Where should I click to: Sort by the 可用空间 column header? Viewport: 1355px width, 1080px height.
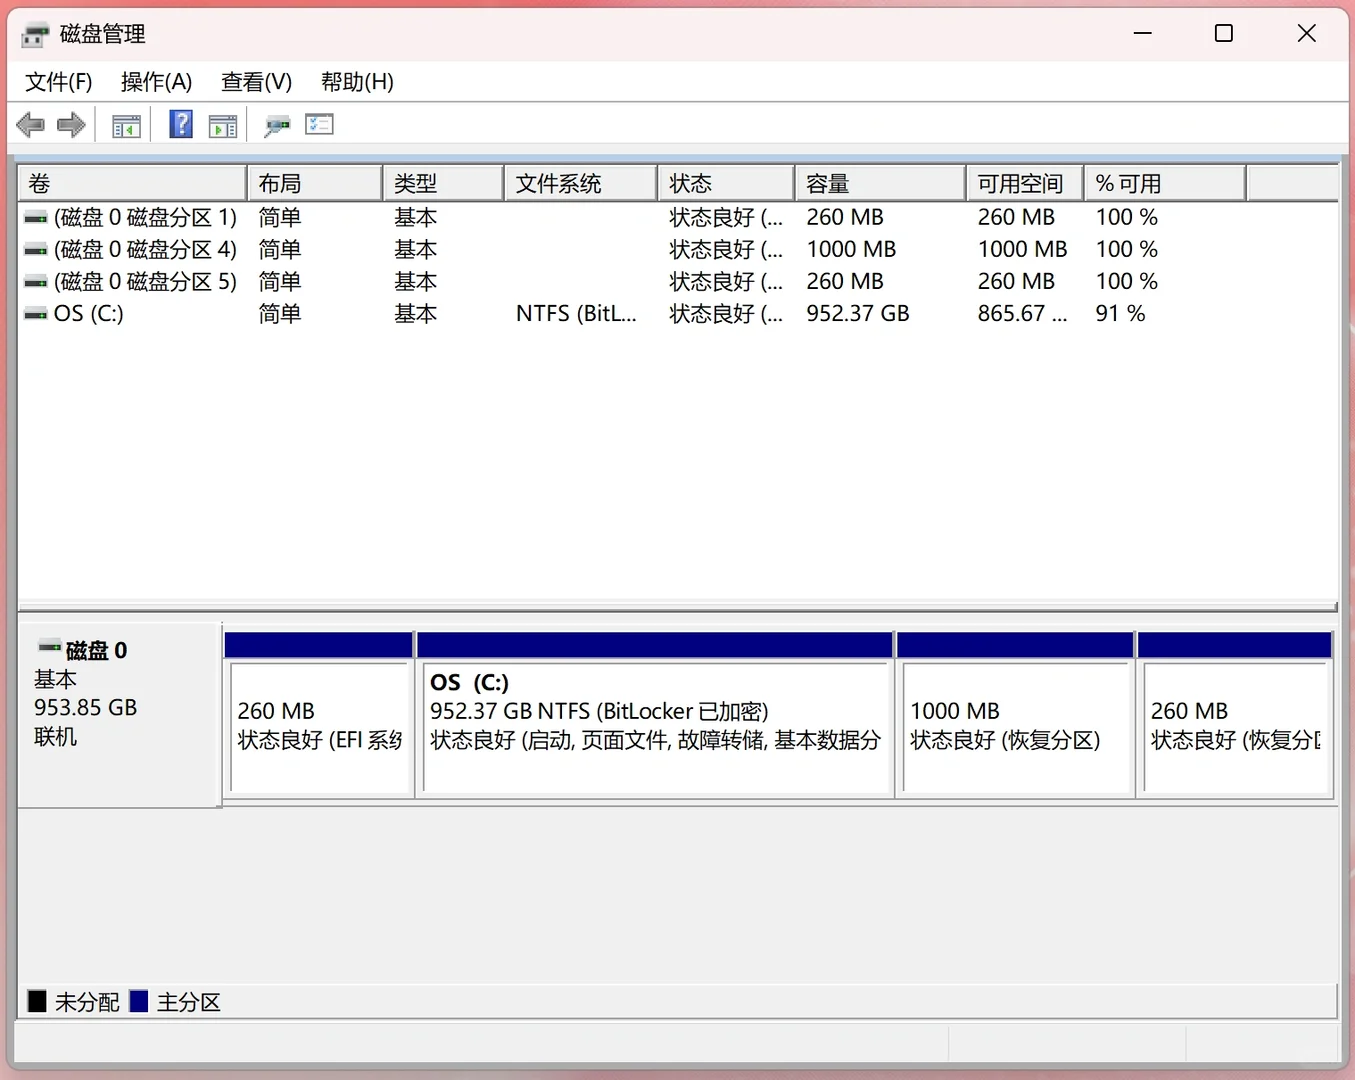coord(1025,184)
